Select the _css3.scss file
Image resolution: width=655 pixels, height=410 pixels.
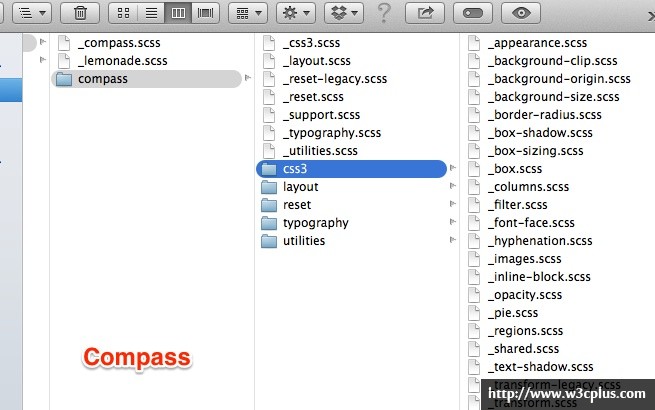(x=311, y=43)
